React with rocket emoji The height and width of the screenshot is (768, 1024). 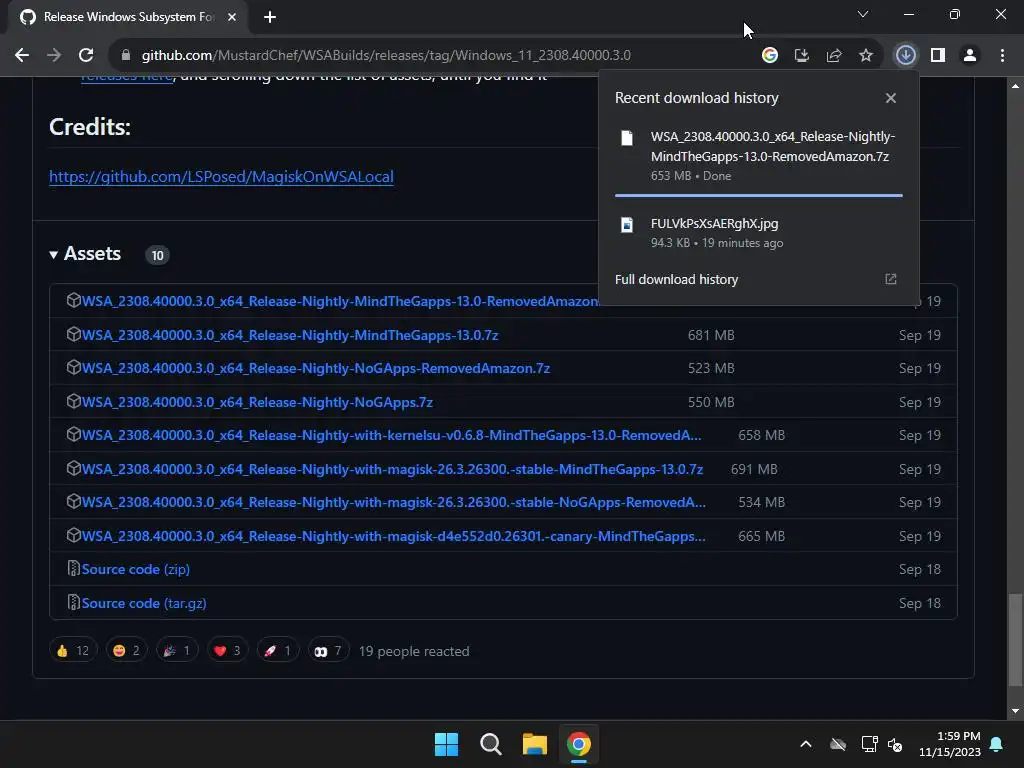[278, 650]
